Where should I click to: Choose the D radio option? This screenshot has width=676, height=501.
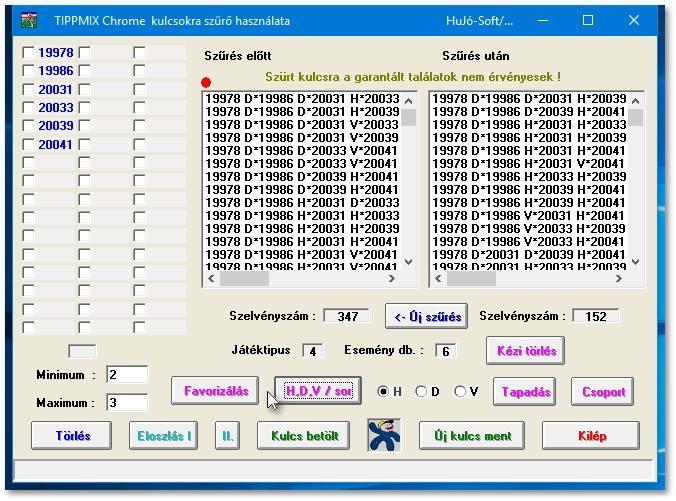tap(421, 391)
